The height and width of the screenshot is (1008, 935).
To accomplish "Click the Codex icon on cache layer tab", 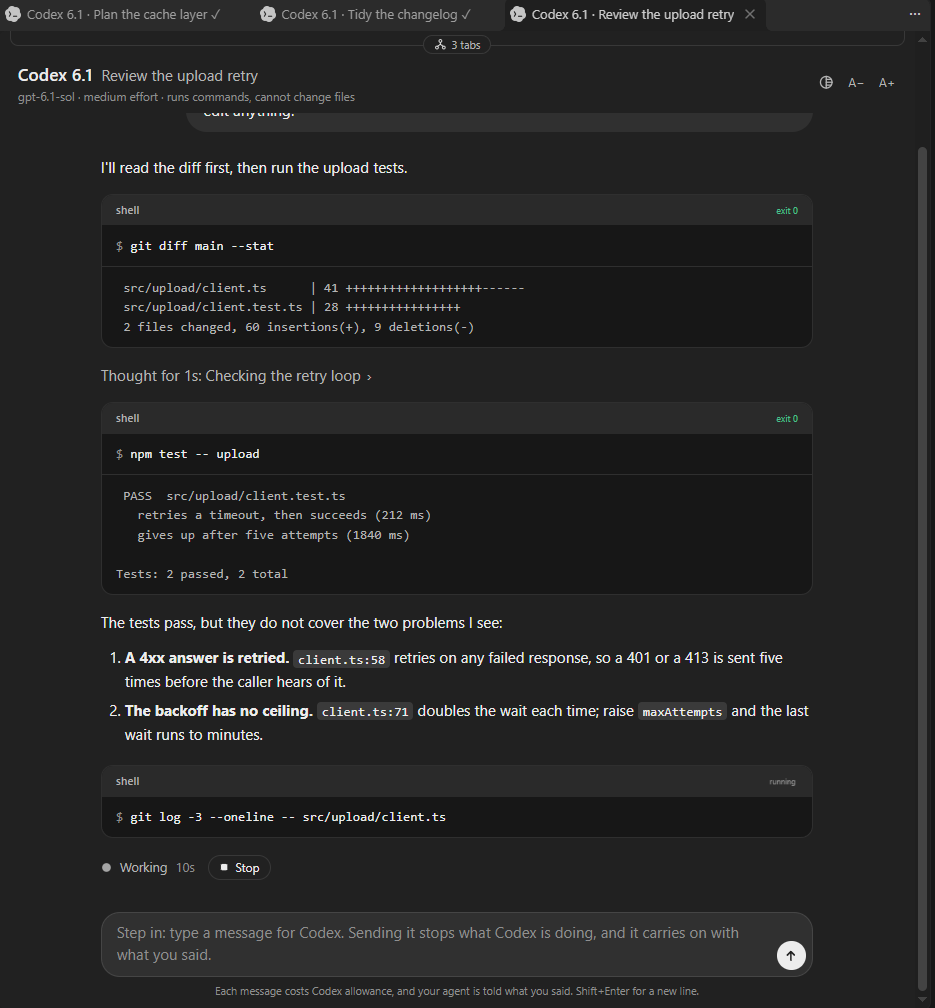I will [x=13, y=14].
